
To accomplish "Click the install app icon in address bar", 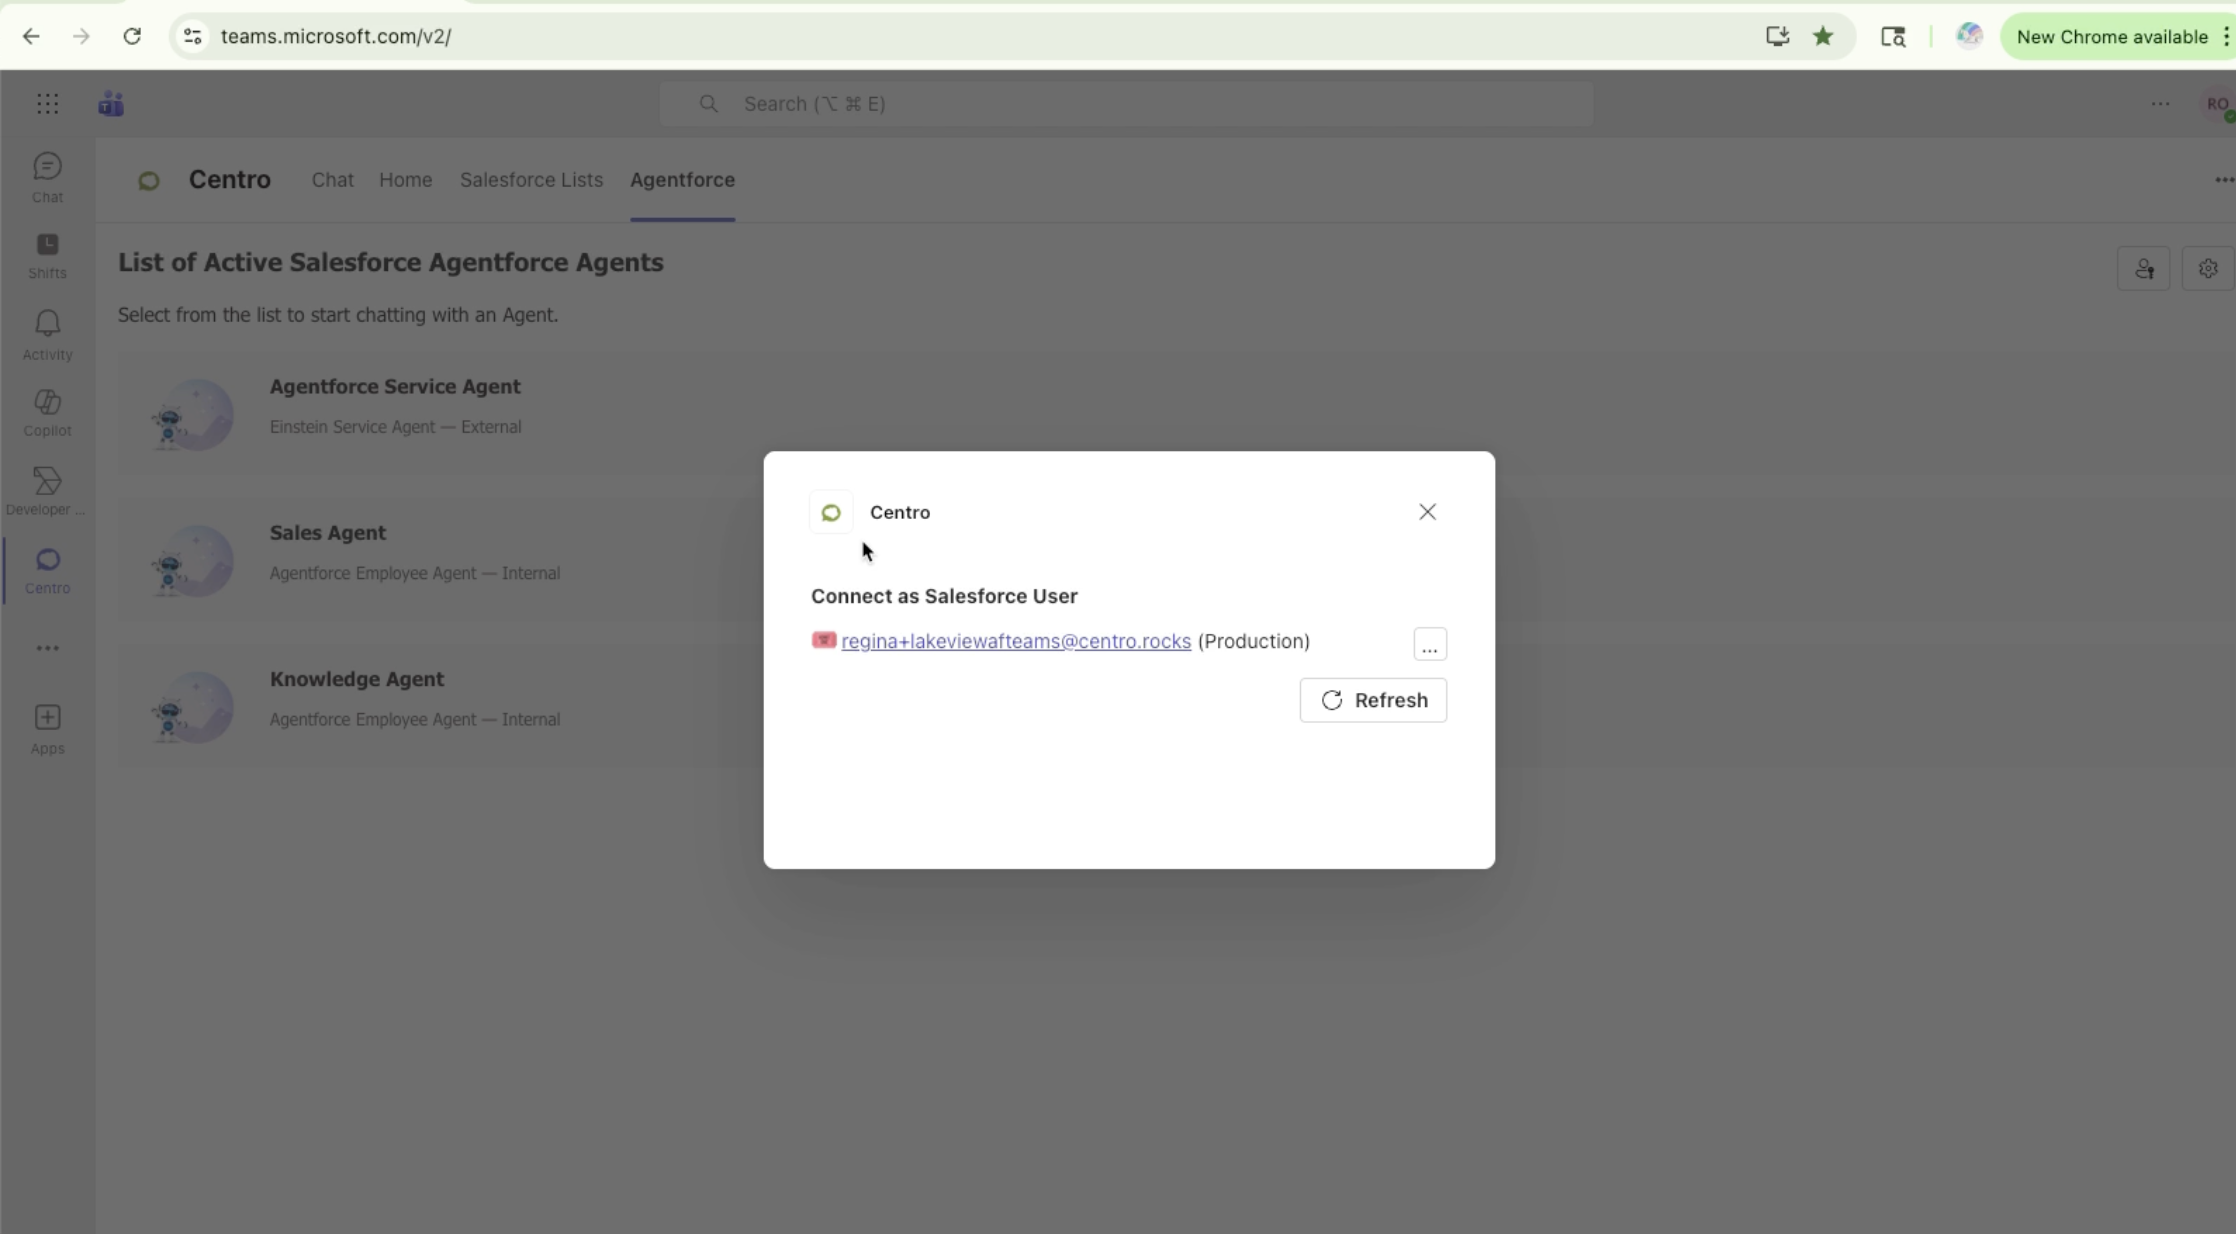I will pyautogui.click(x=1777, y=37).
